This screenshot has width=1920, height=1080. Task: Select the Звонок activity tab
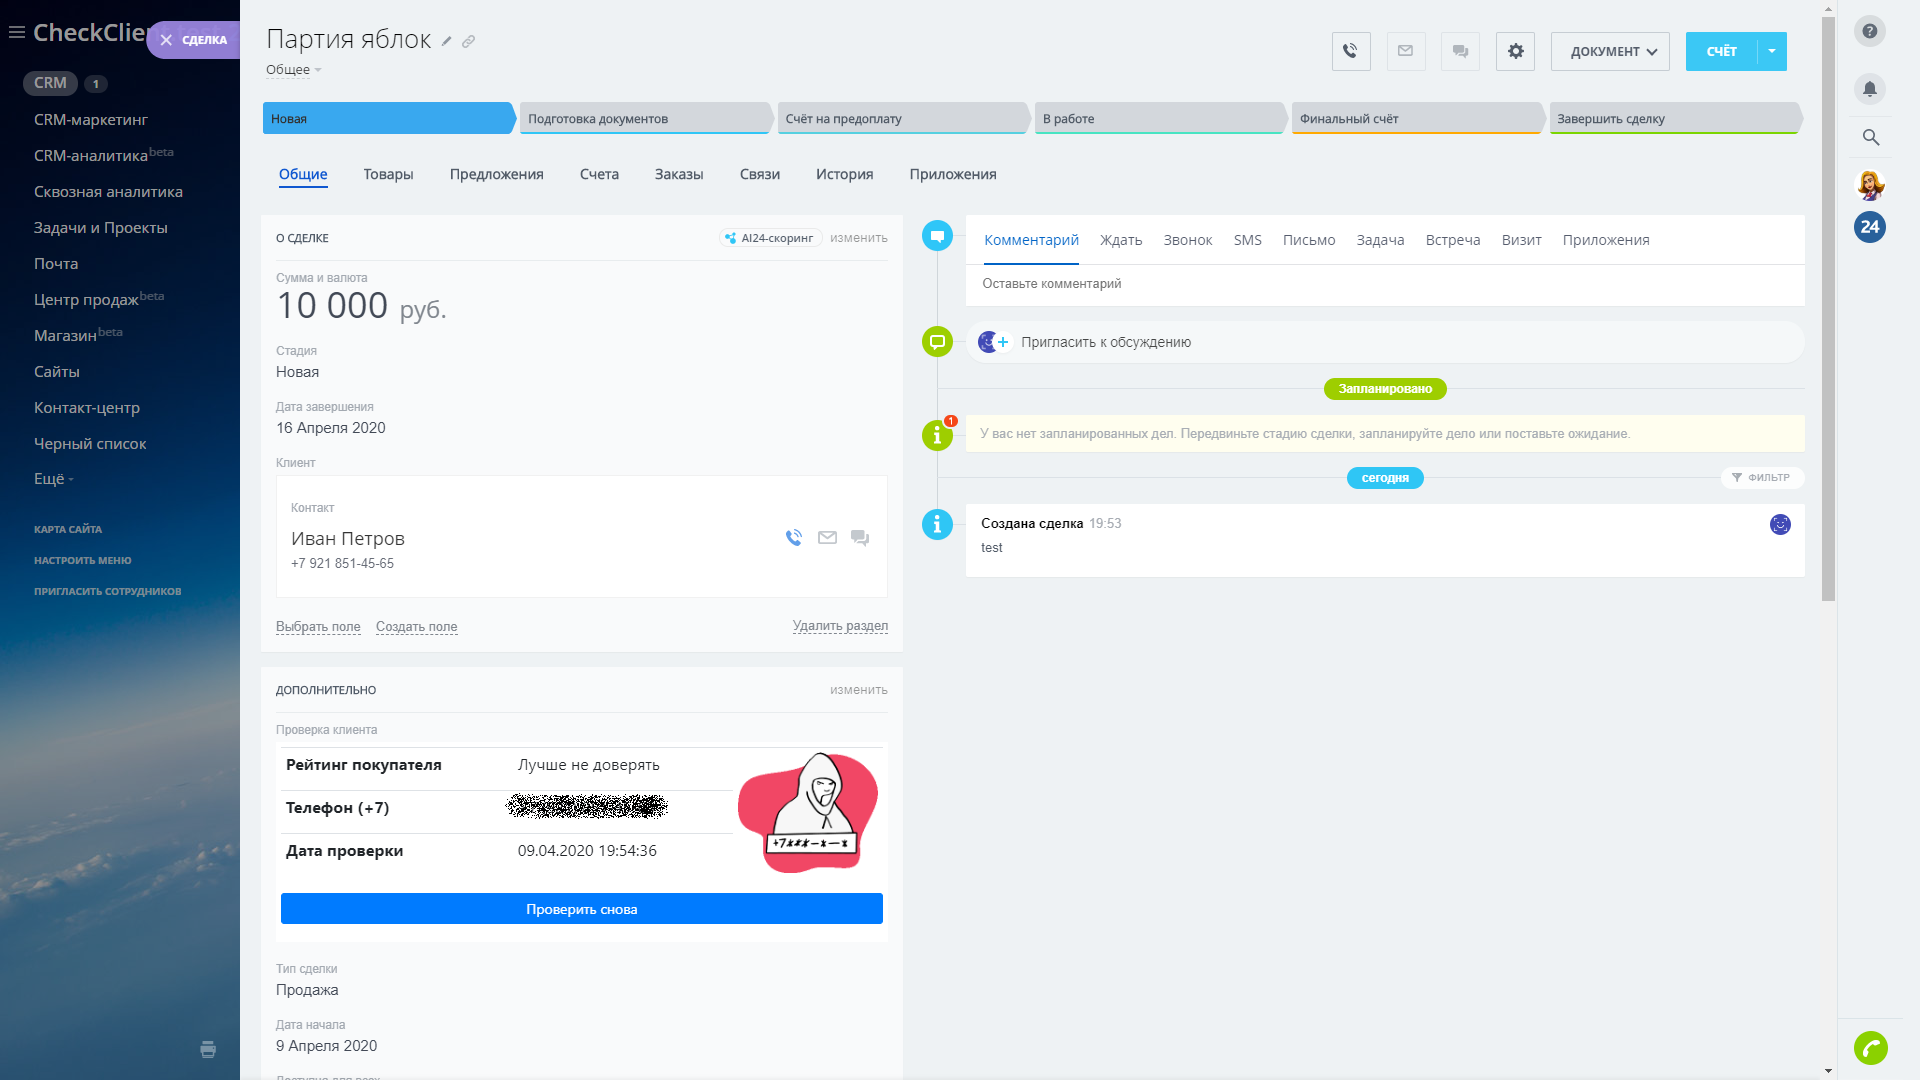pyautogui.click(x=1187, y=240)
